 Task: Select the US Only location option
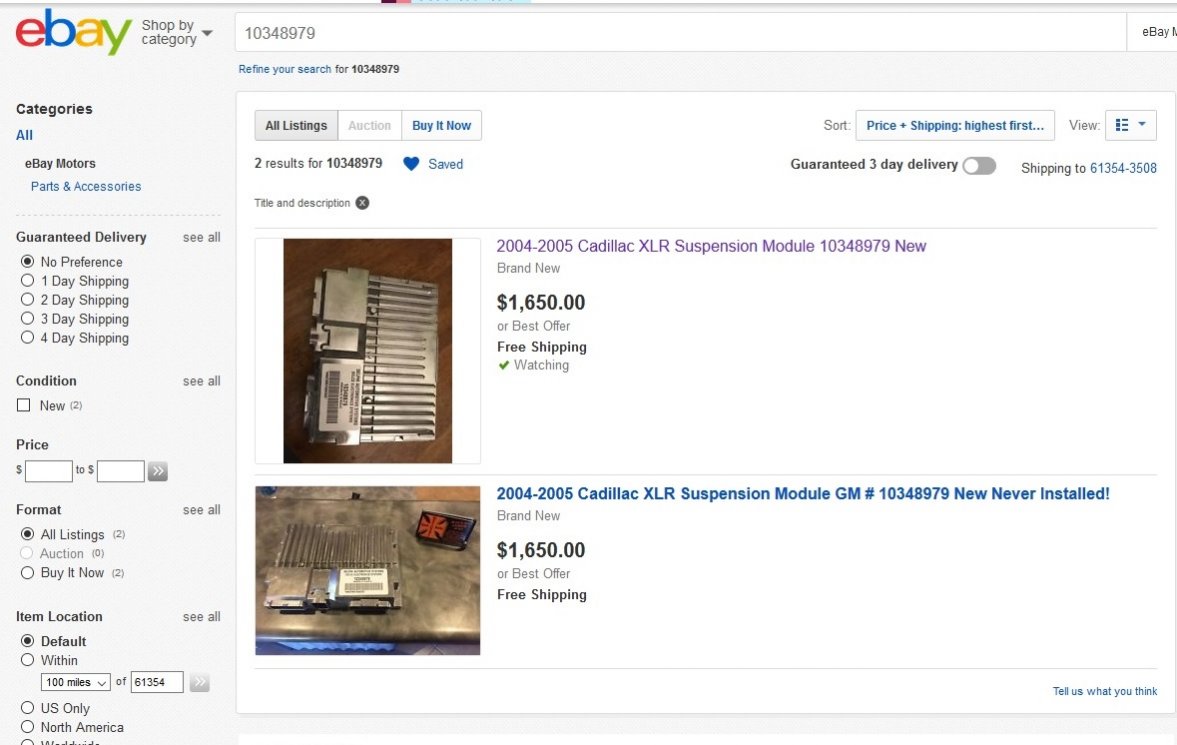pos(28,707)
